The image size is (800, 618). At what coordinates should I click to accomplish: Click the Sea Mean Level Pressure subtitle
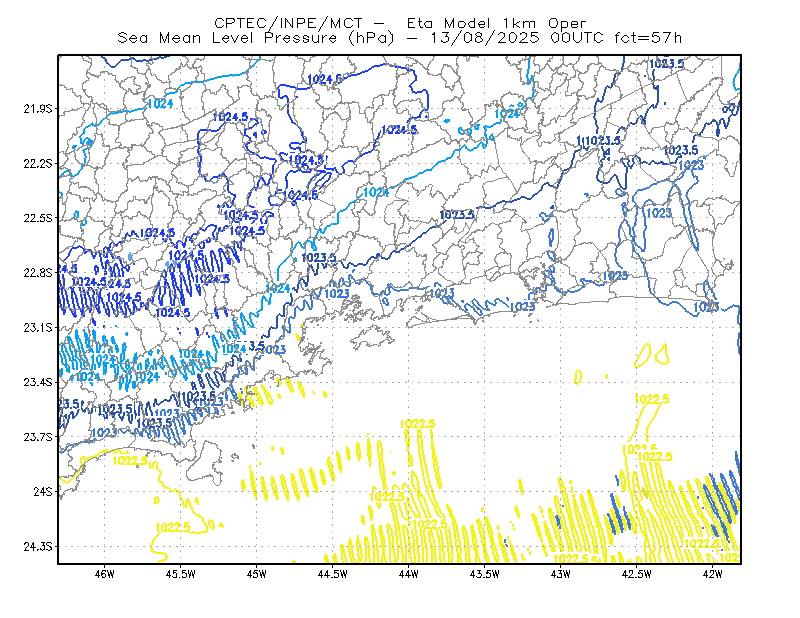pos(400,38)
